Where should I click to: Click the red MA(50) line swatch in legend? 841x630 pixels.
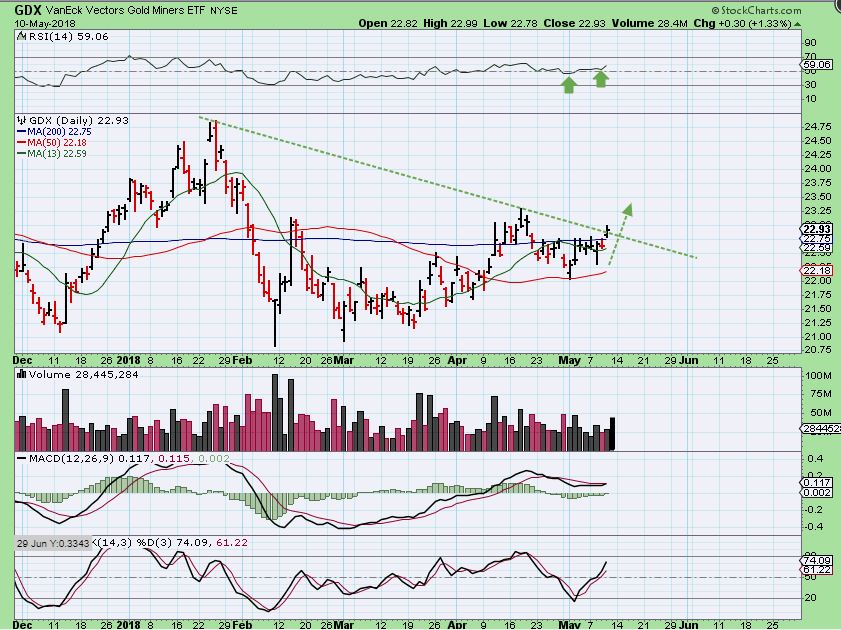click(22, 143)
